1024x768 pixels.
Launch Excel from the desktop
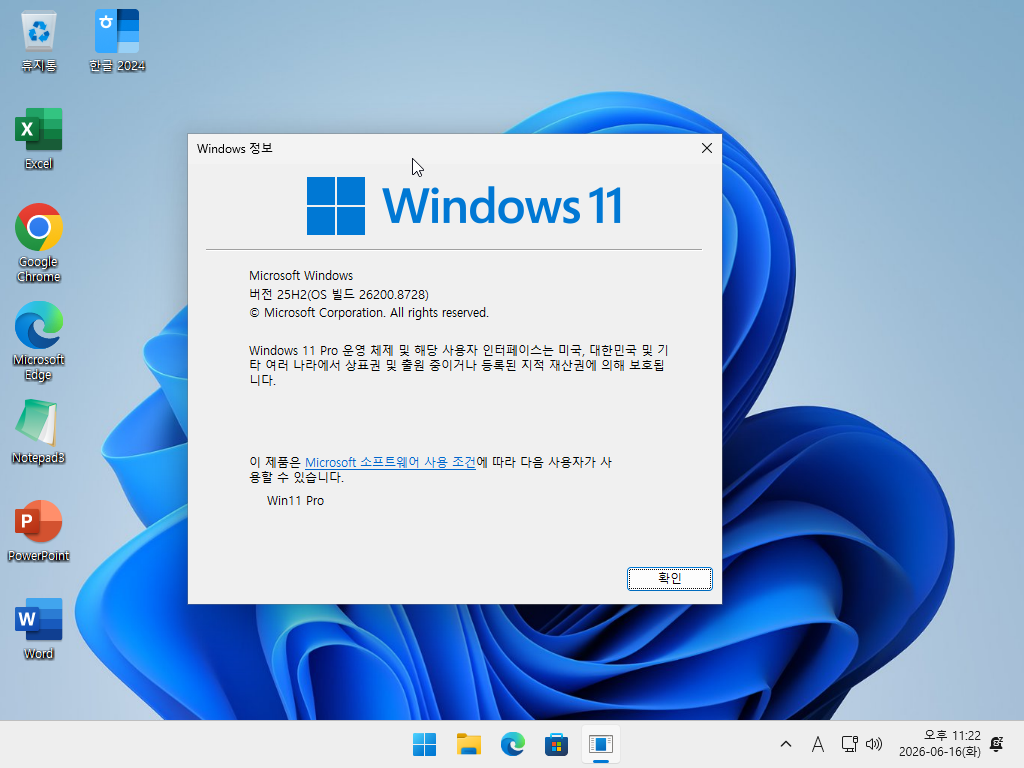click(x=39, y=138)
